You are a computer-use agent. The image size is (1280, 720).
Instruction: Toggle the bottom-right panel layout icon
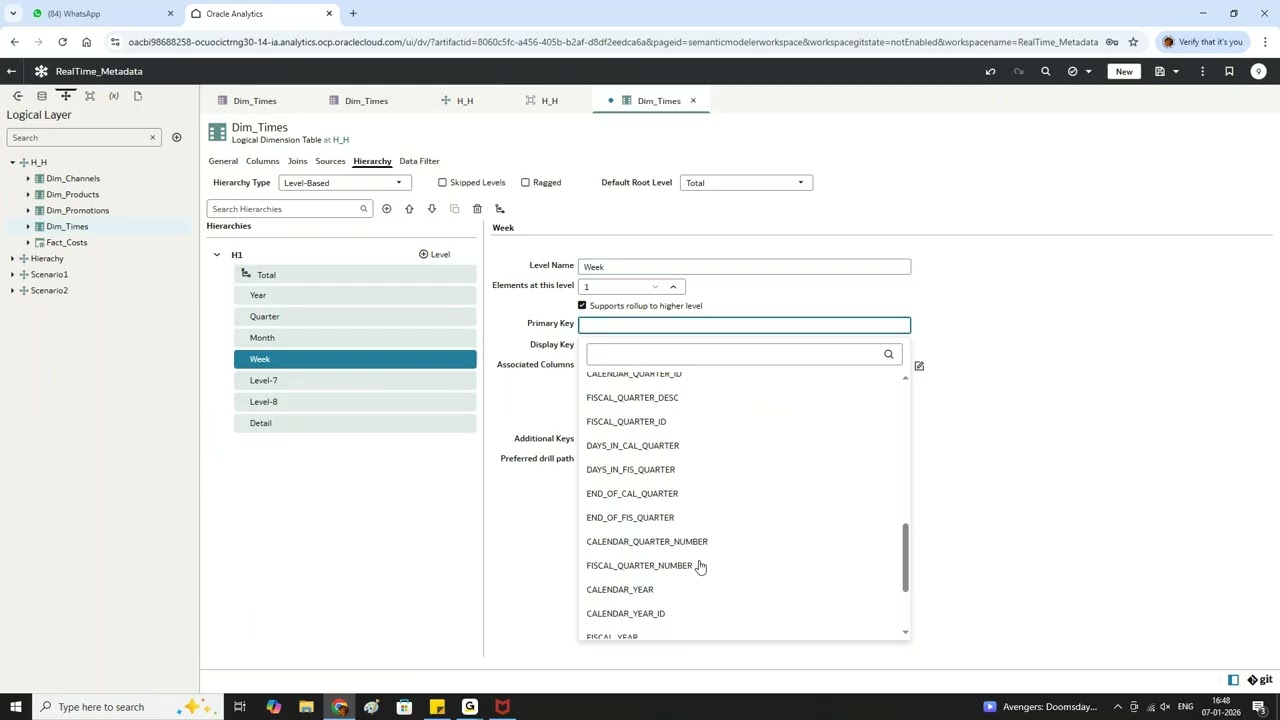(x=1233, y=680)
